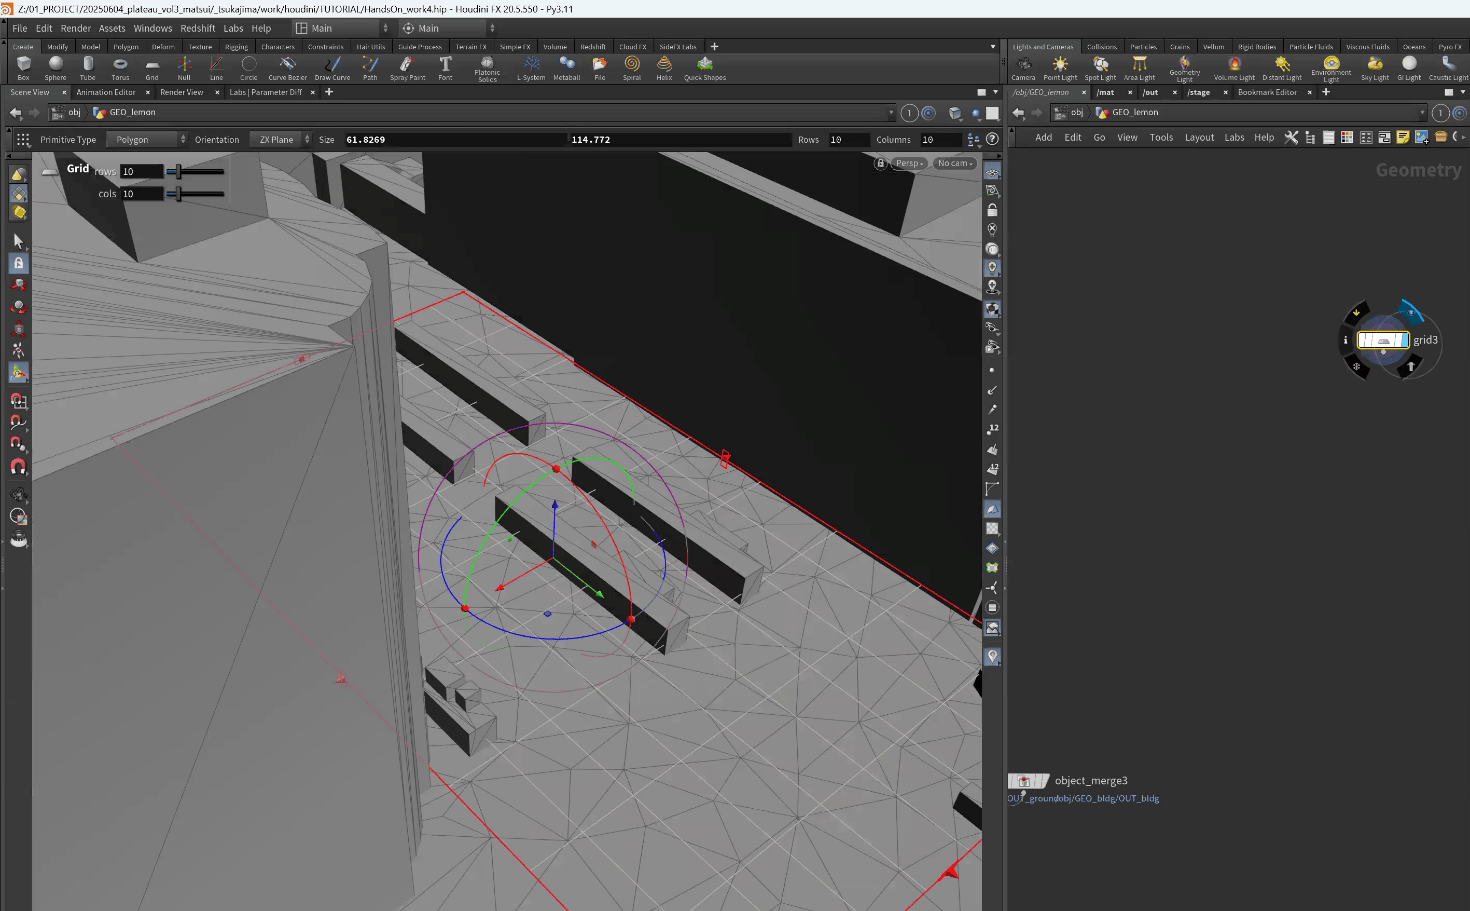Pick the Spray Paint shelf tool

(x=407, y=67)
